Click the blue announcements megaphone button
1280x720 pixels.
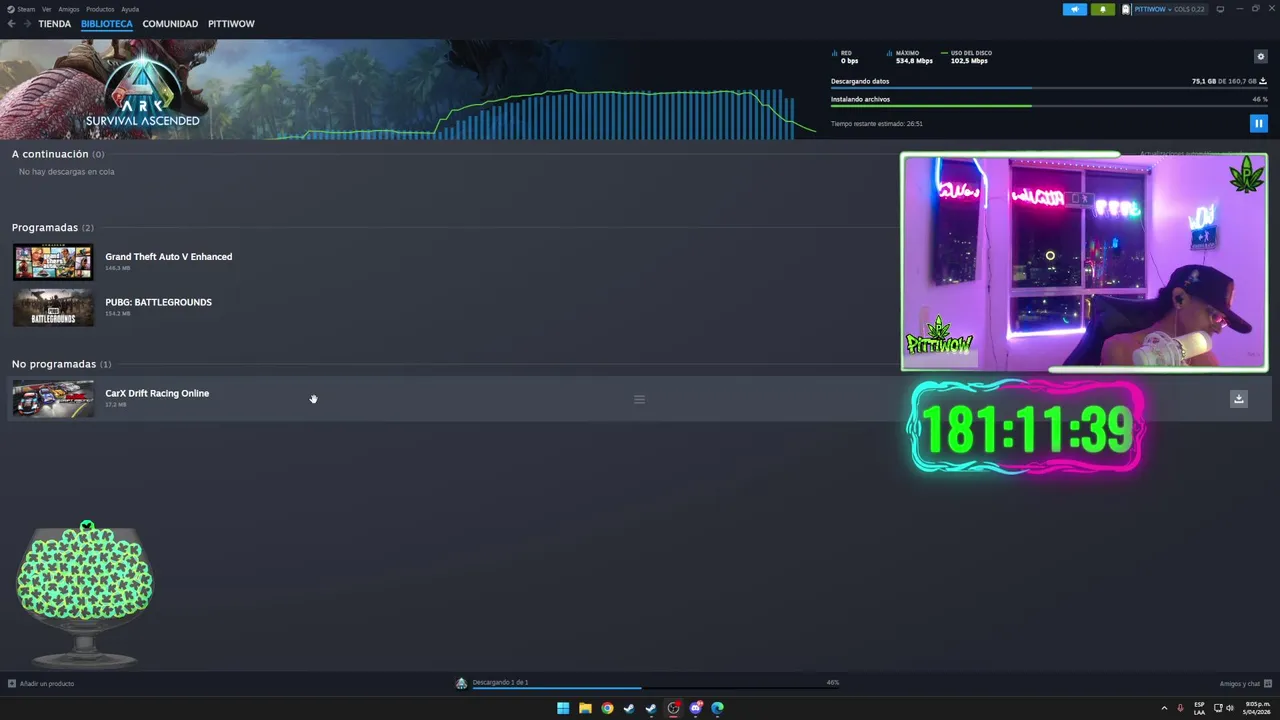click(x=1075, y=9)
